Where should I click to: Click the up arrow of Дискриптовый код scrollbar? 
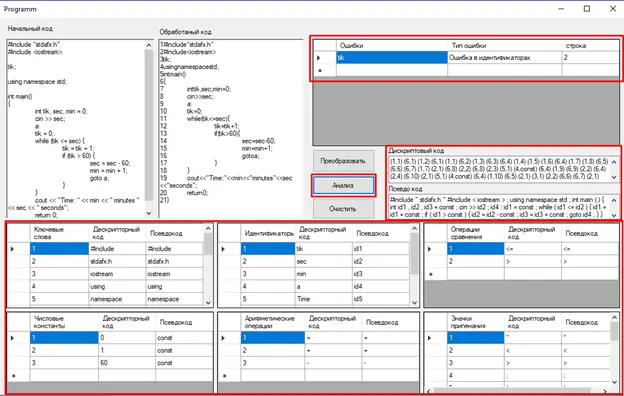coord(614,162)
